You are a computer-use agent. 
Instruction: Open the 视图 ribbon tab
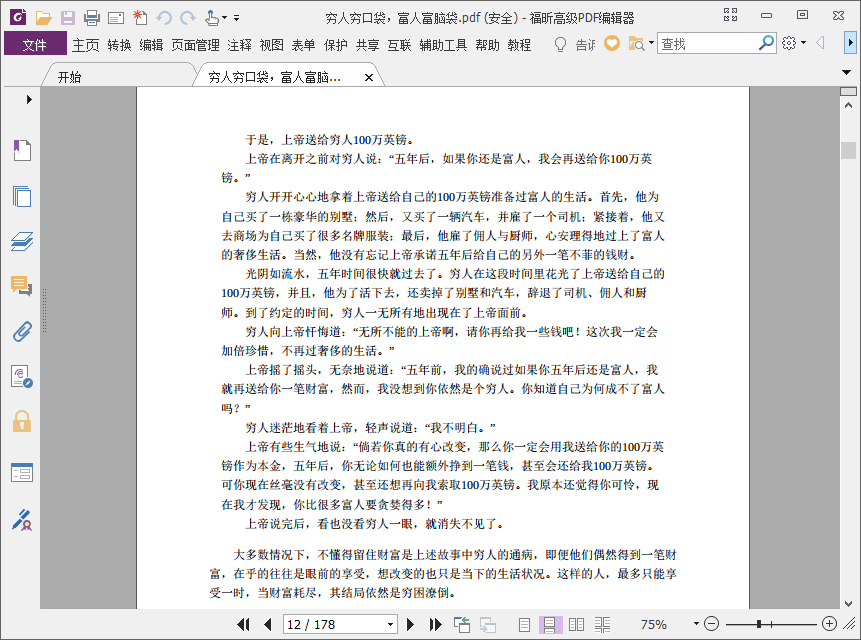click(271, 44)
